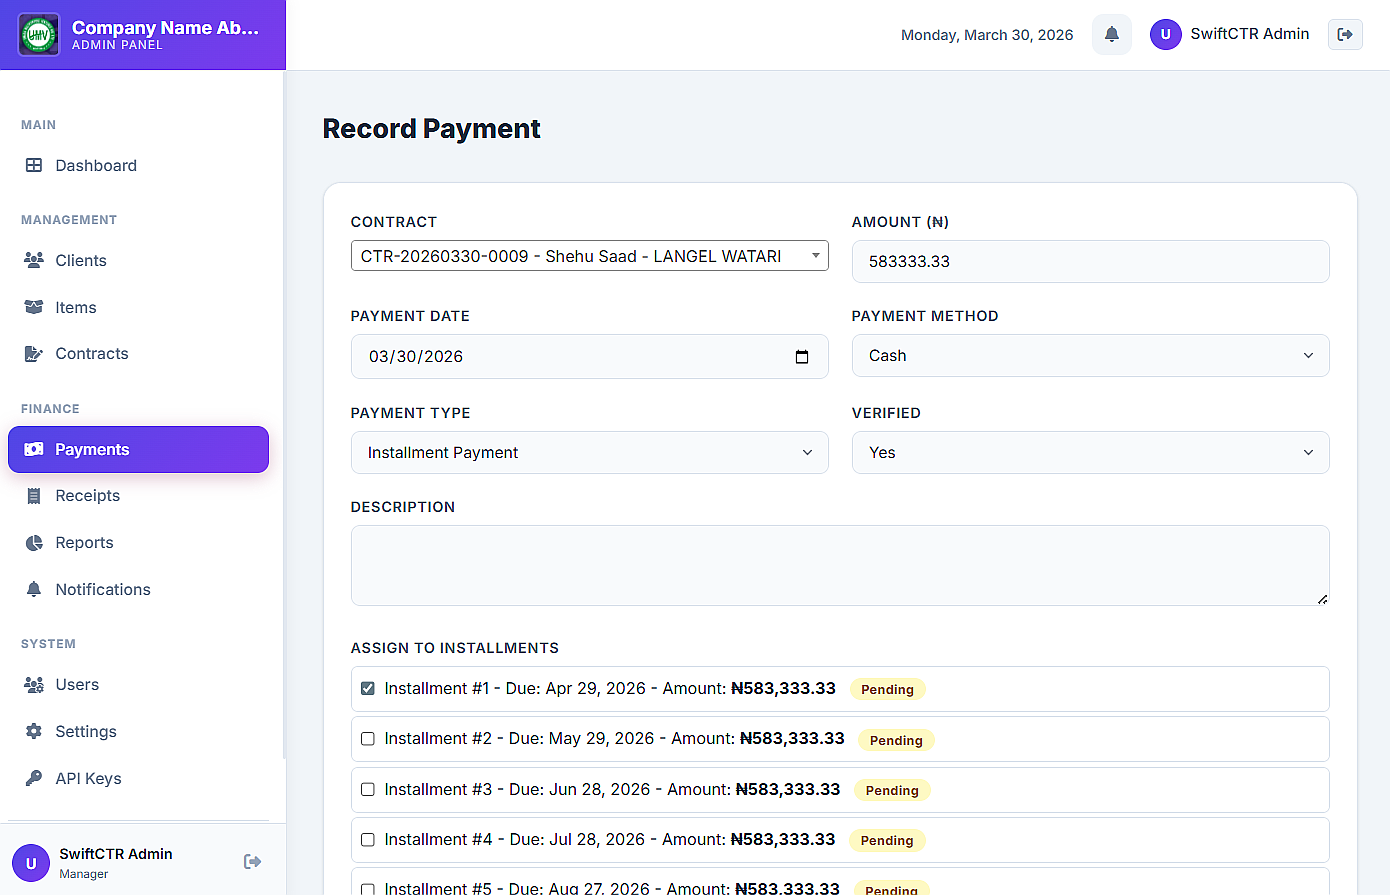1390x895 pixels.
Task: Click the Payments money icon
Action: pyautogui.click(x=34, y=449)
